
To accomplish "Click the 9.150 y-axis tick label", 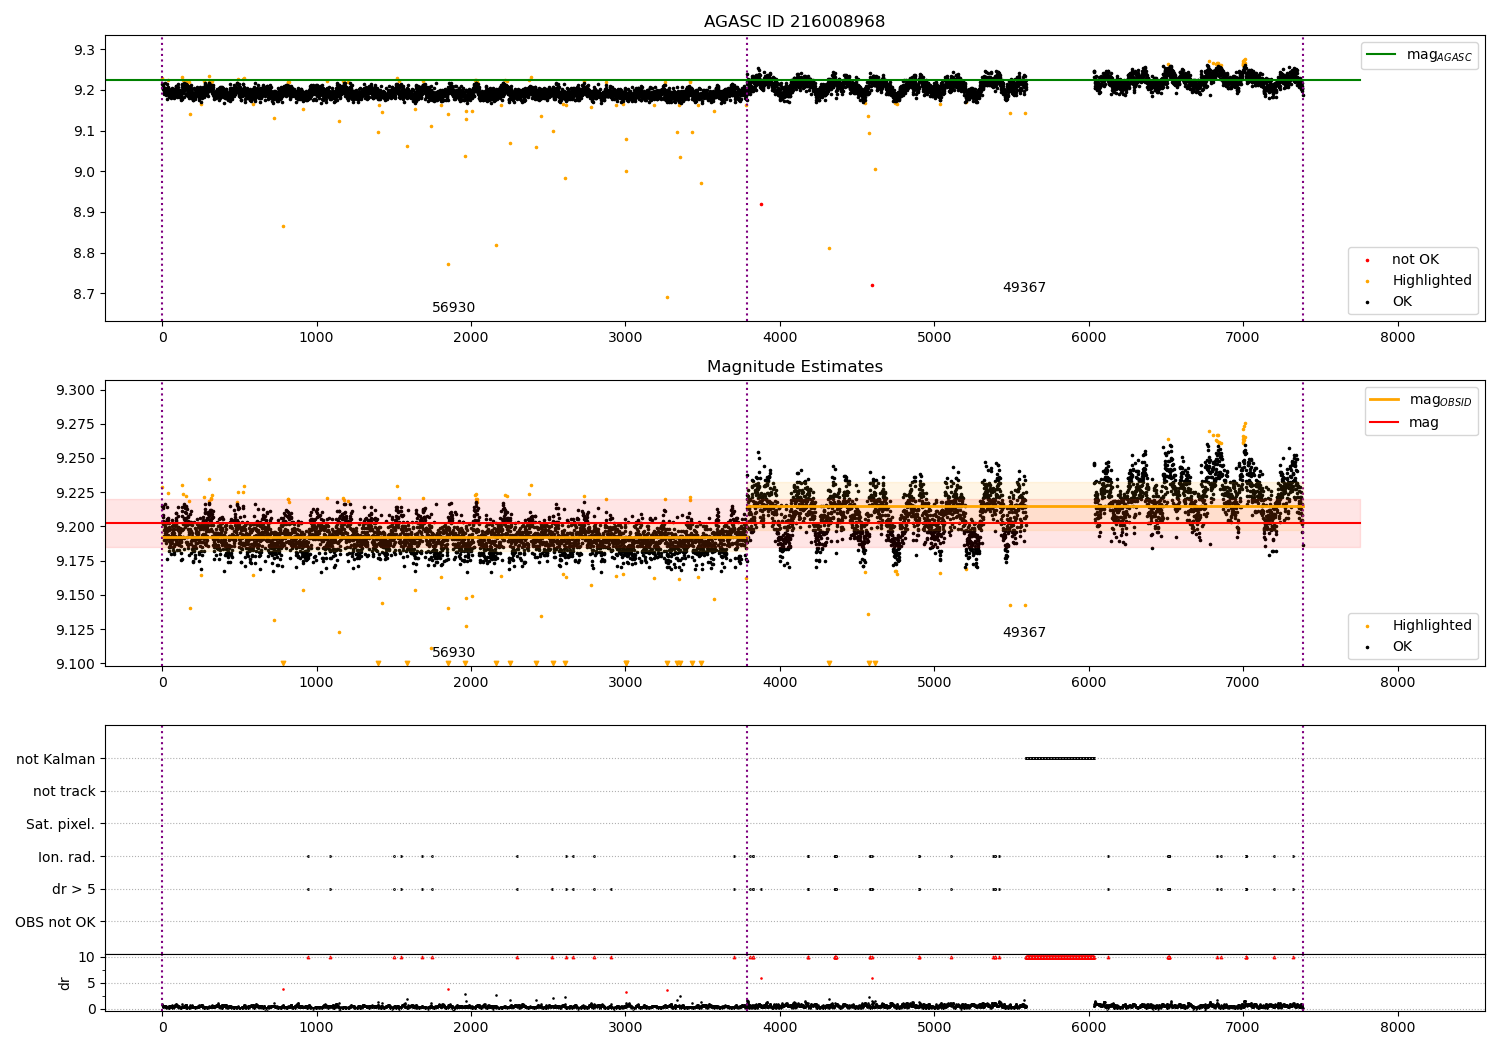I will pyautogui.click(x=78, y=596).
